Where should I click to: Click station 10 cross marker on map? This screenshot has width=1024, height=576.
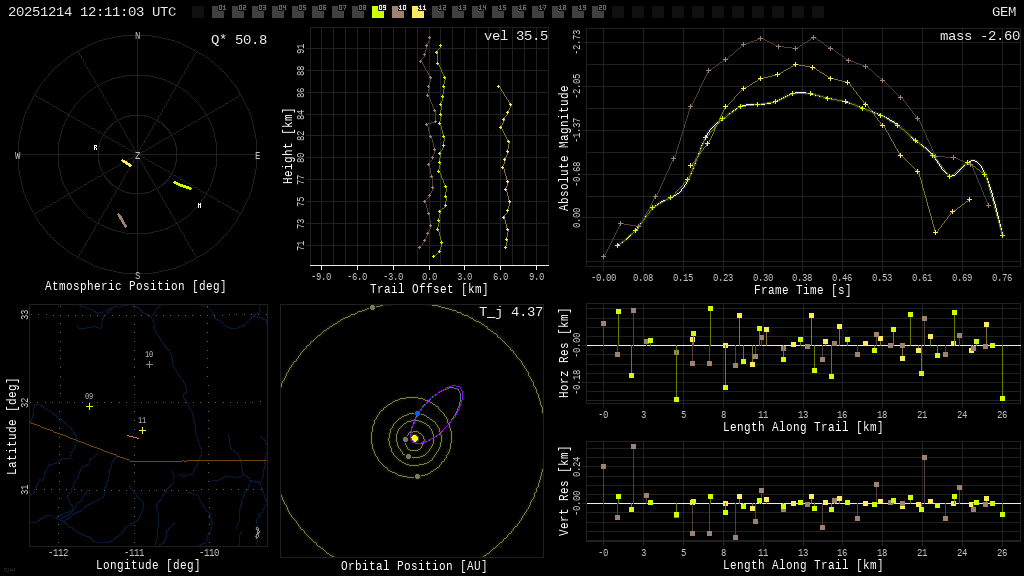point(149,364)
